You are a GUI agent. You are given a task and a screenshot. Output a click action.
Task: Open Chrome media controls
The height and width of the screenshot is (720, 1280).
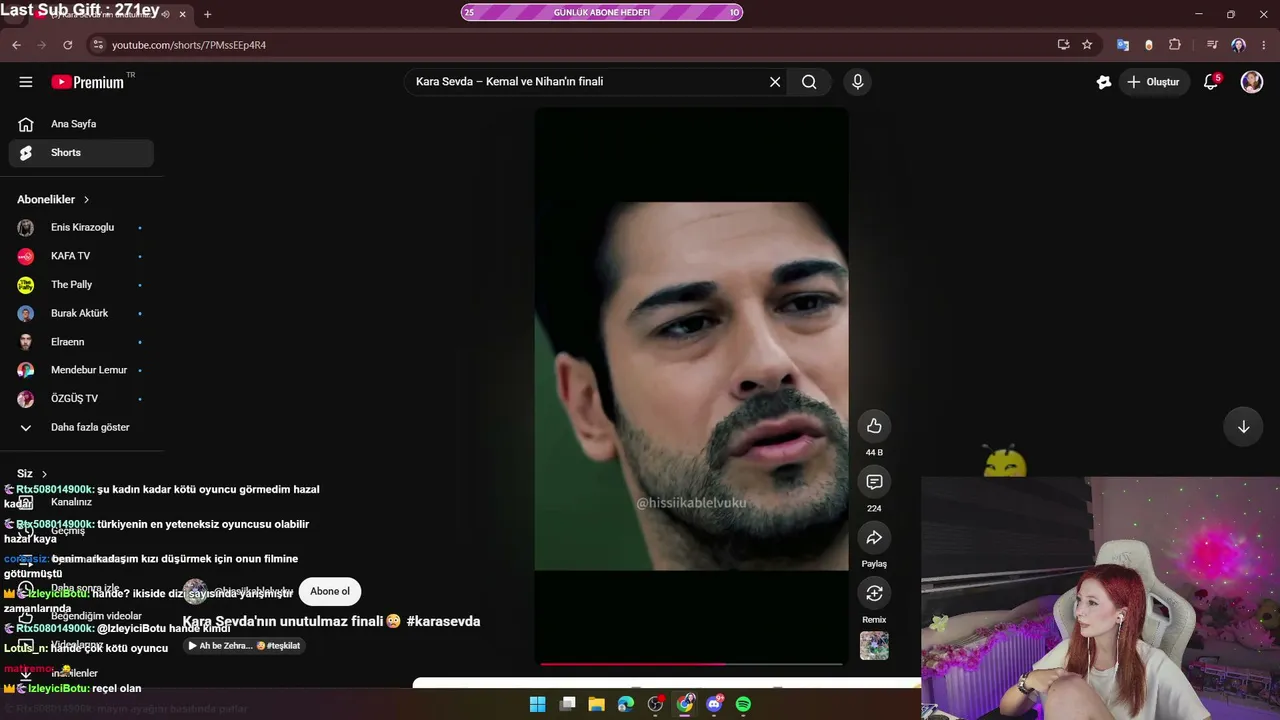tap(1212, 45)
